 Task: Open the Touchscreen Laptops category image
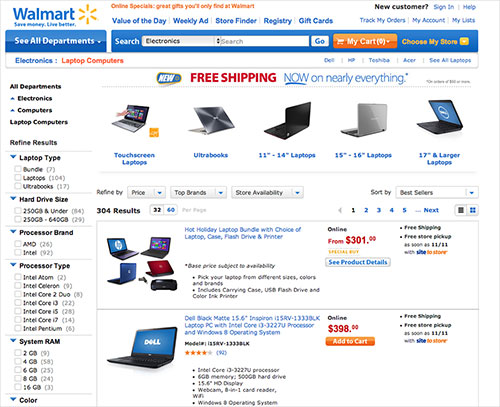pyautogui.click(x=135, y=121)
